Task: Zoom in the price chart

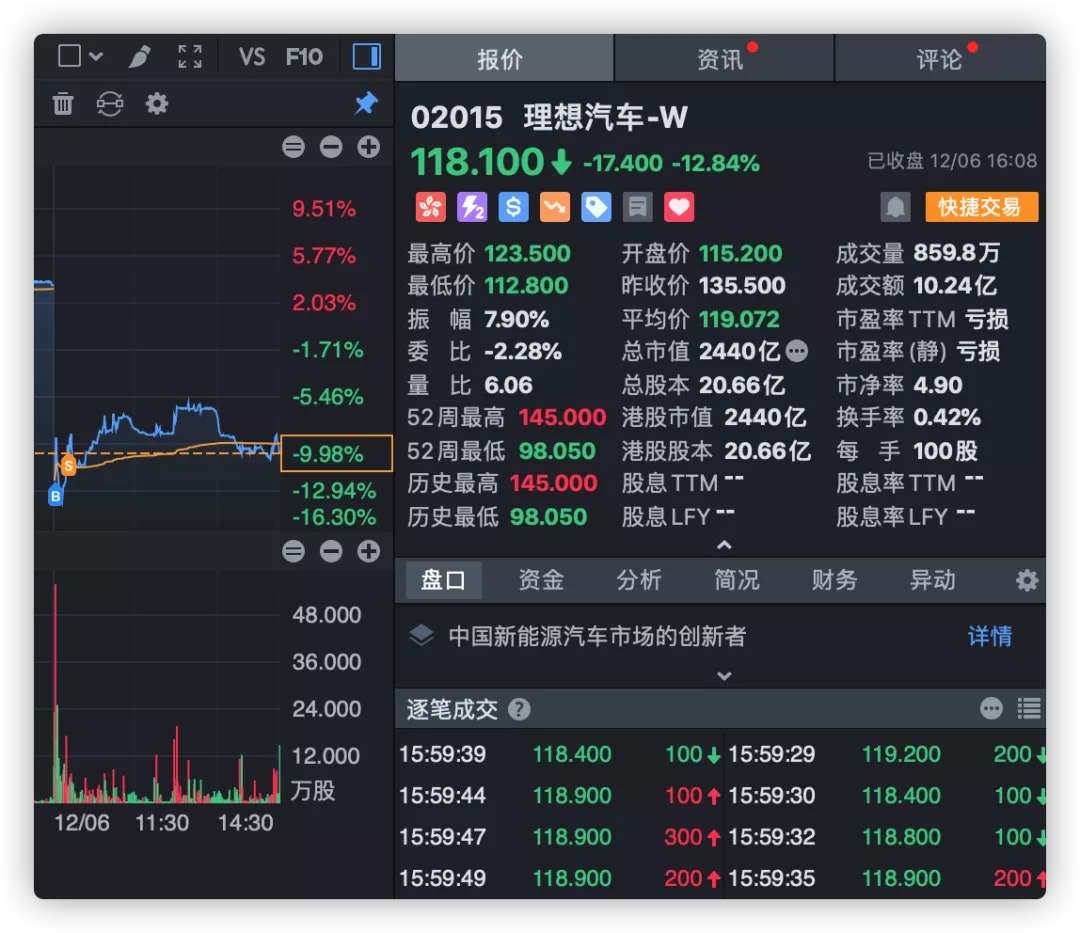Action: pos(368,147)
